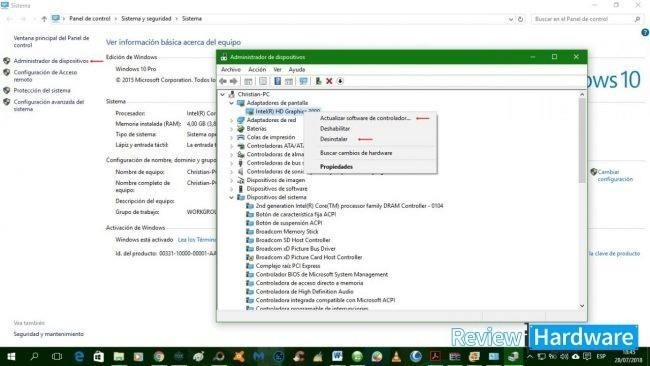Image resolution: width=650 pixels, height=366 pixels.
Task: Open address bar history dropdown arrow
Action: pyautogui.click(x=511, y=19)
